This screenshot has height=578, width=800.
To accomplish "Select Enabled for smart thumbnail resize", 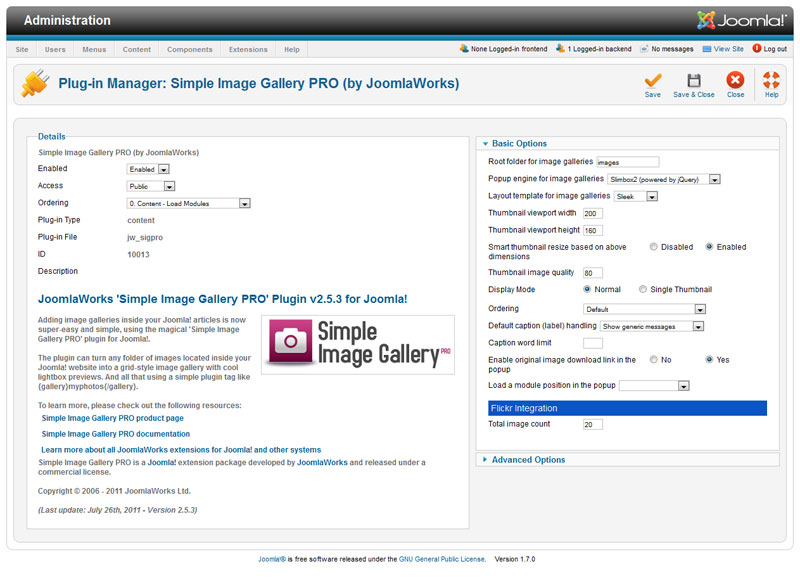I will click(x=709, y=247).
